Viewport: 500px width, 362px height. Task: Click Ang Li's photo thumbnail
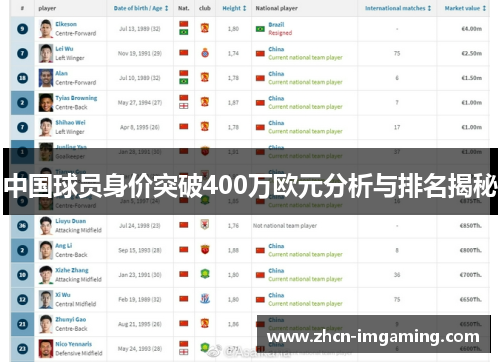pos(46,250)
